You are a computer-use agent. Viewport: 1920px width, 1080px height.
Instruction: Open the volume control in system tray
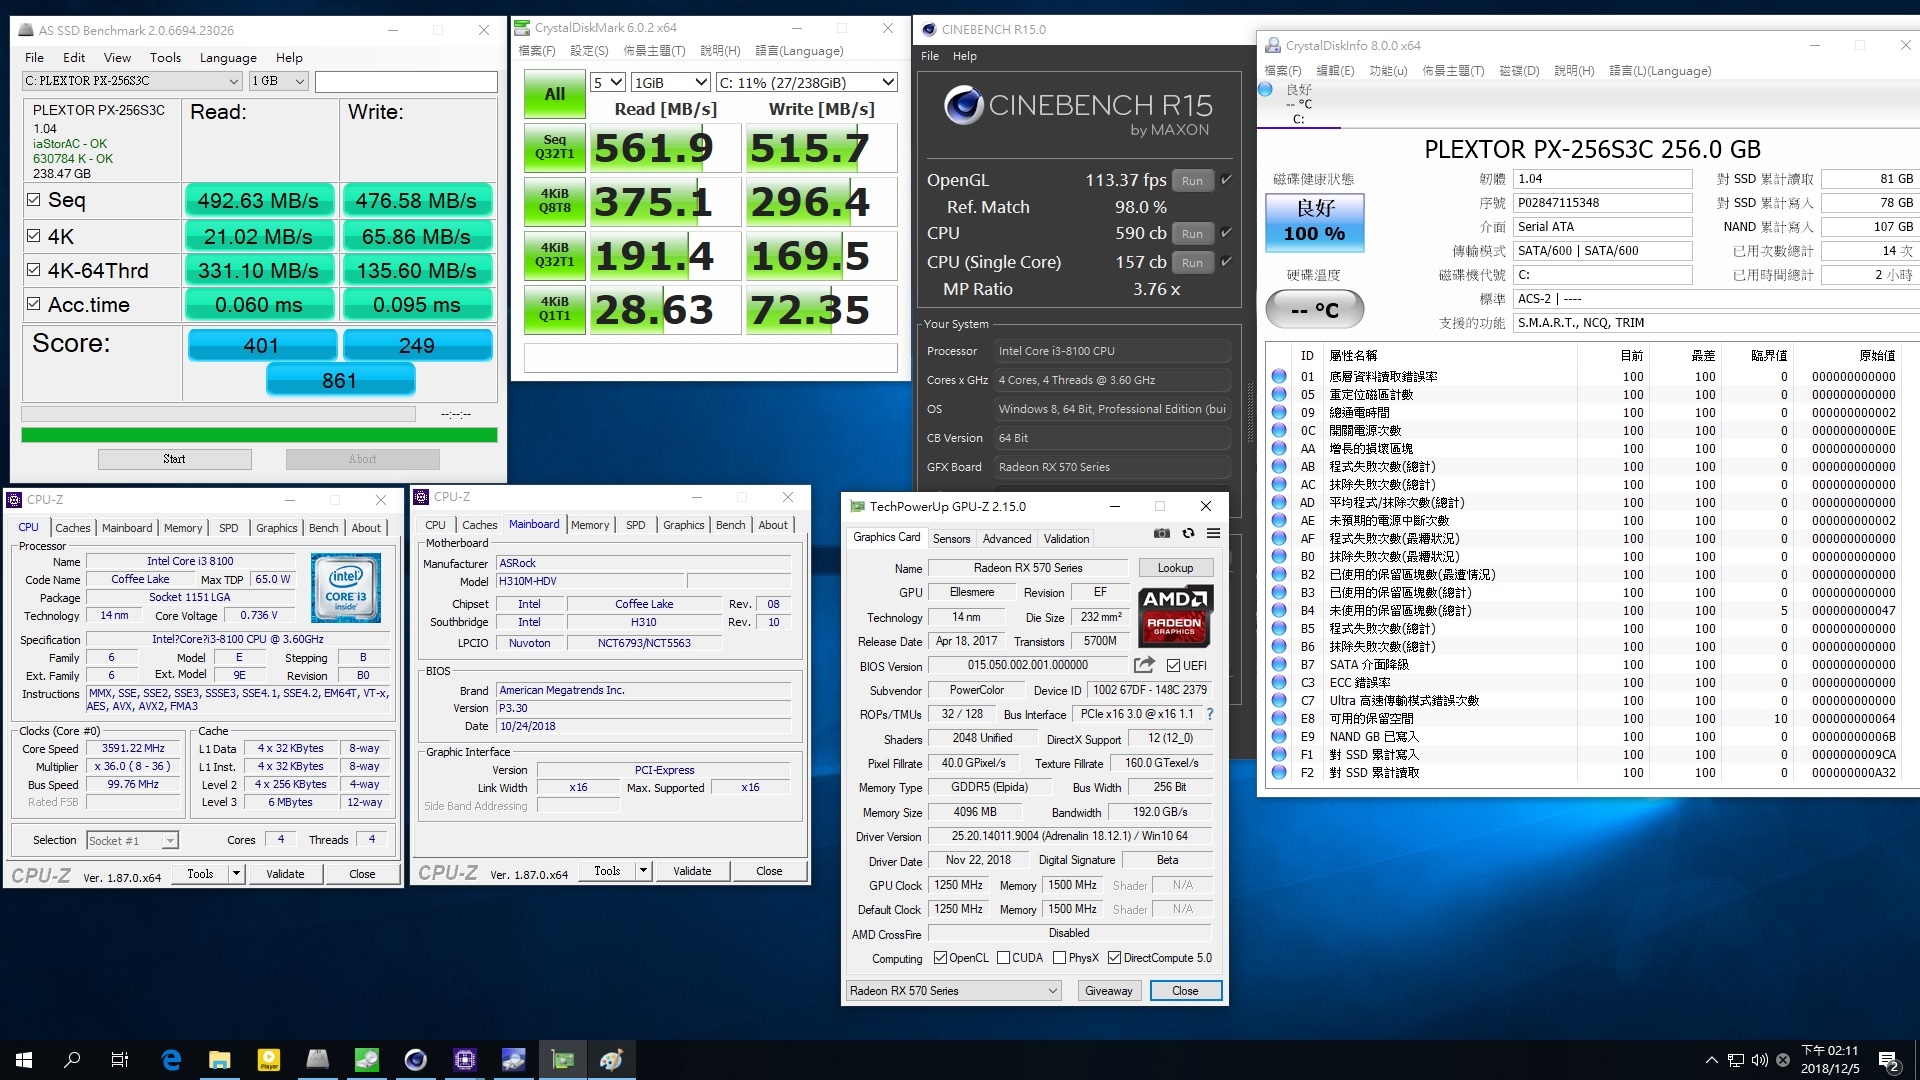[1759, 1060]
